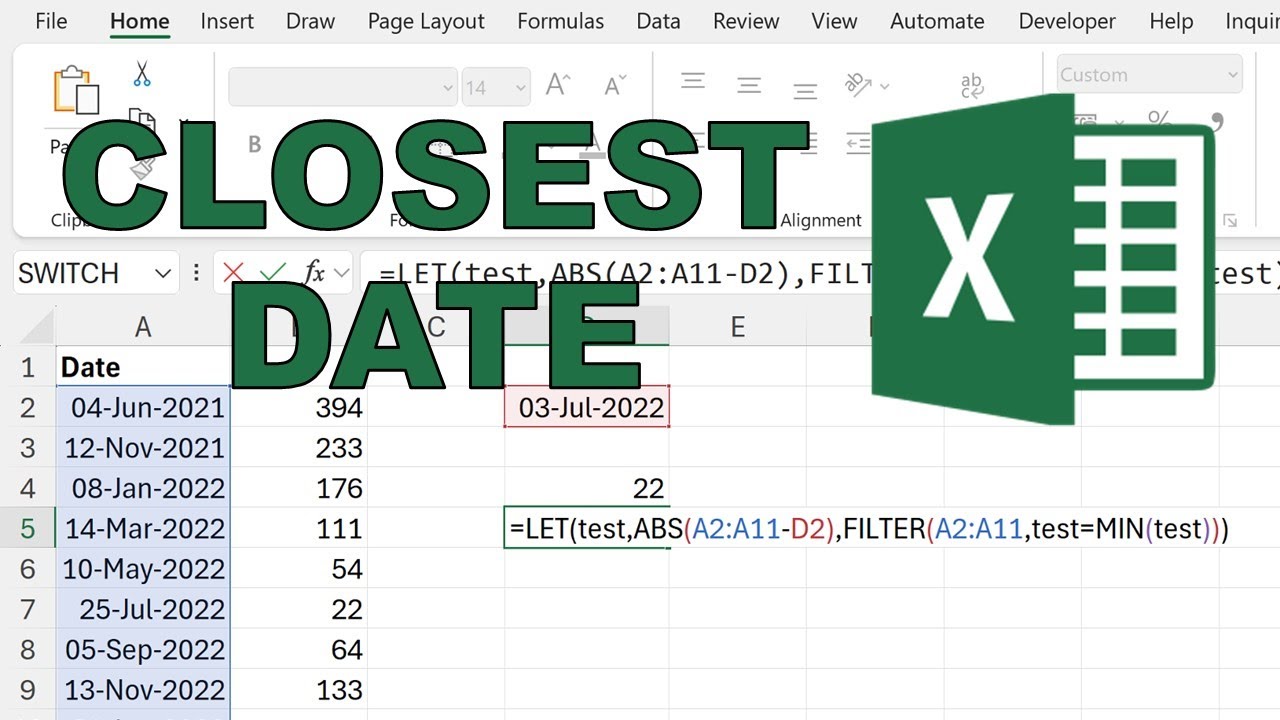Select column B cell with 64
This screenshot has height=720, width=1280.
coord(299,650)
